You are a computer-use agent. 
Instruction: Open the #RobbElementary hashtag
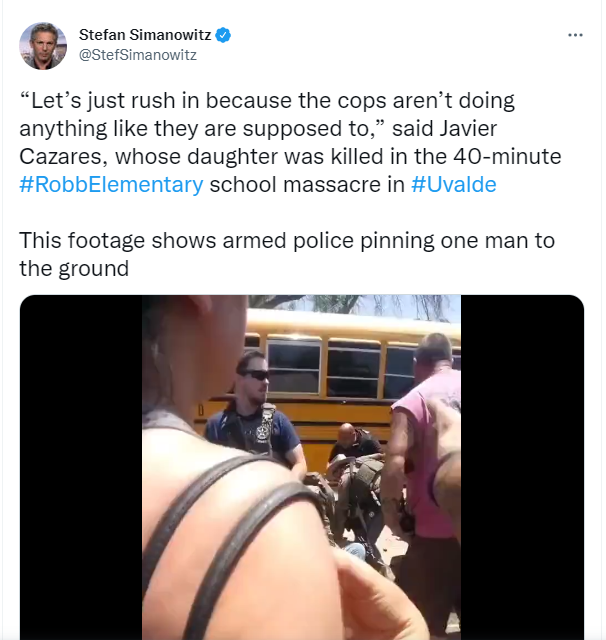pos(111,184)
